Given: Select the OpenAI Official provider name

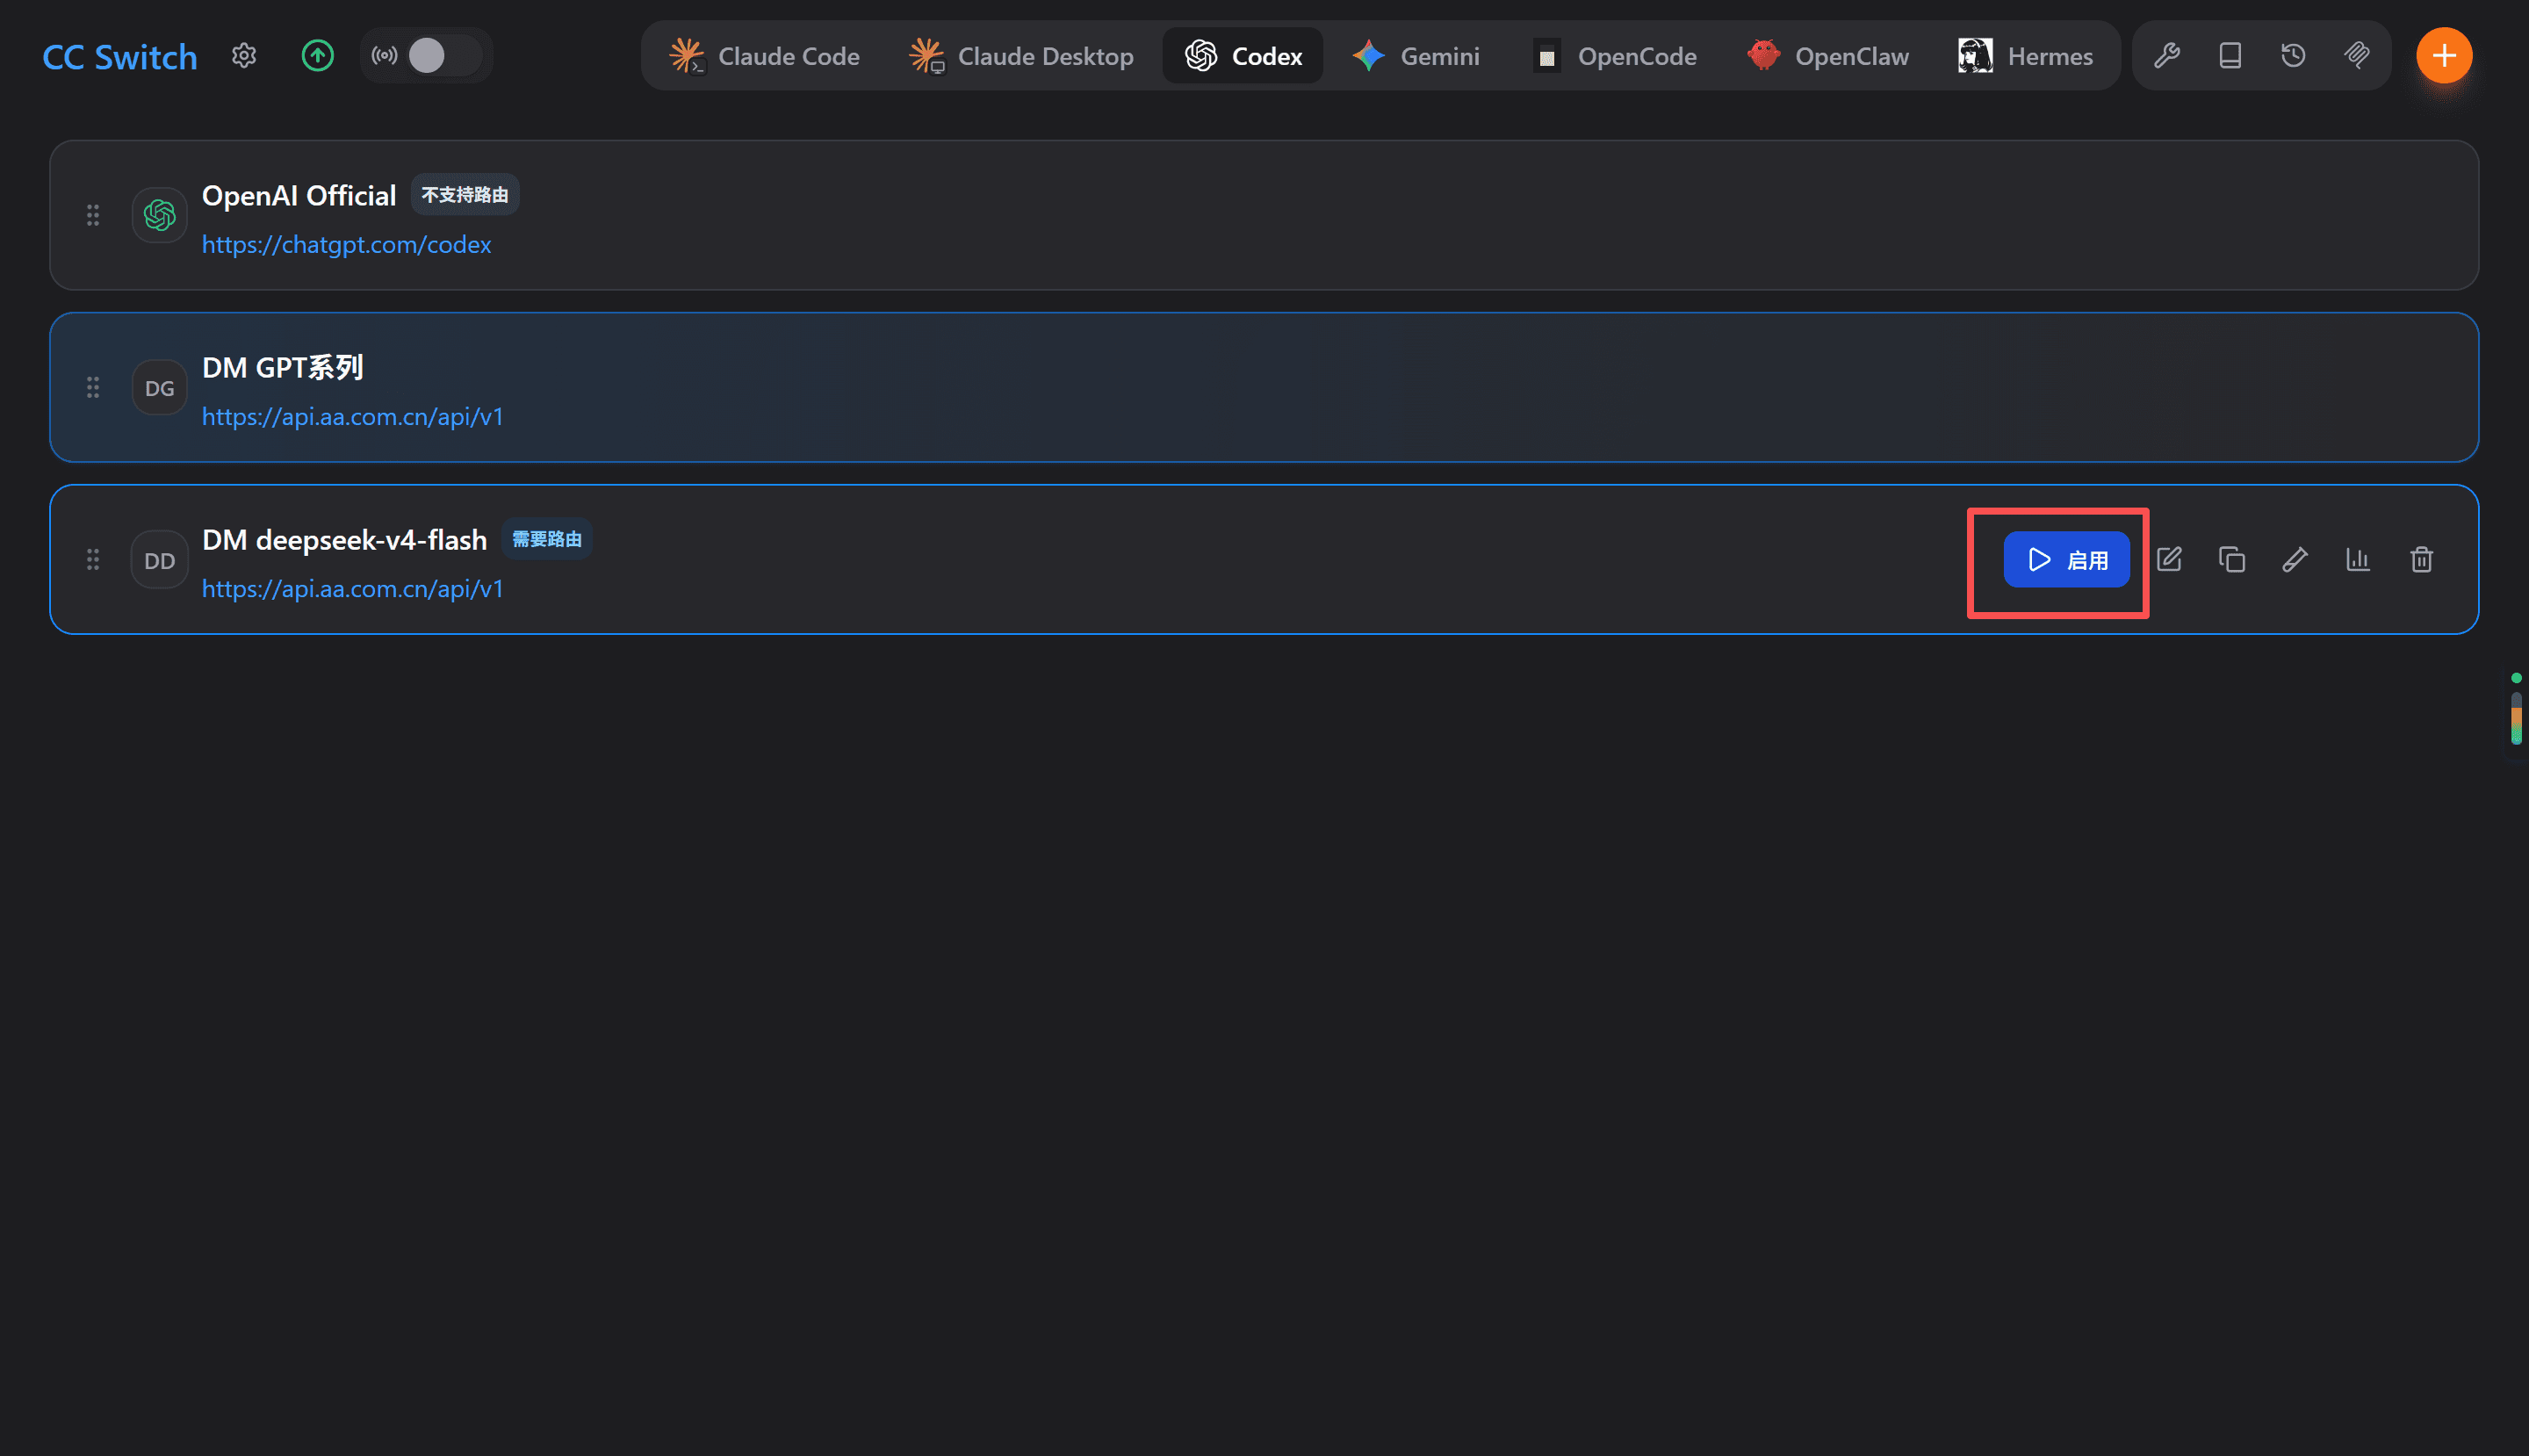Looking at the screenshot, I should coord(299,196).
